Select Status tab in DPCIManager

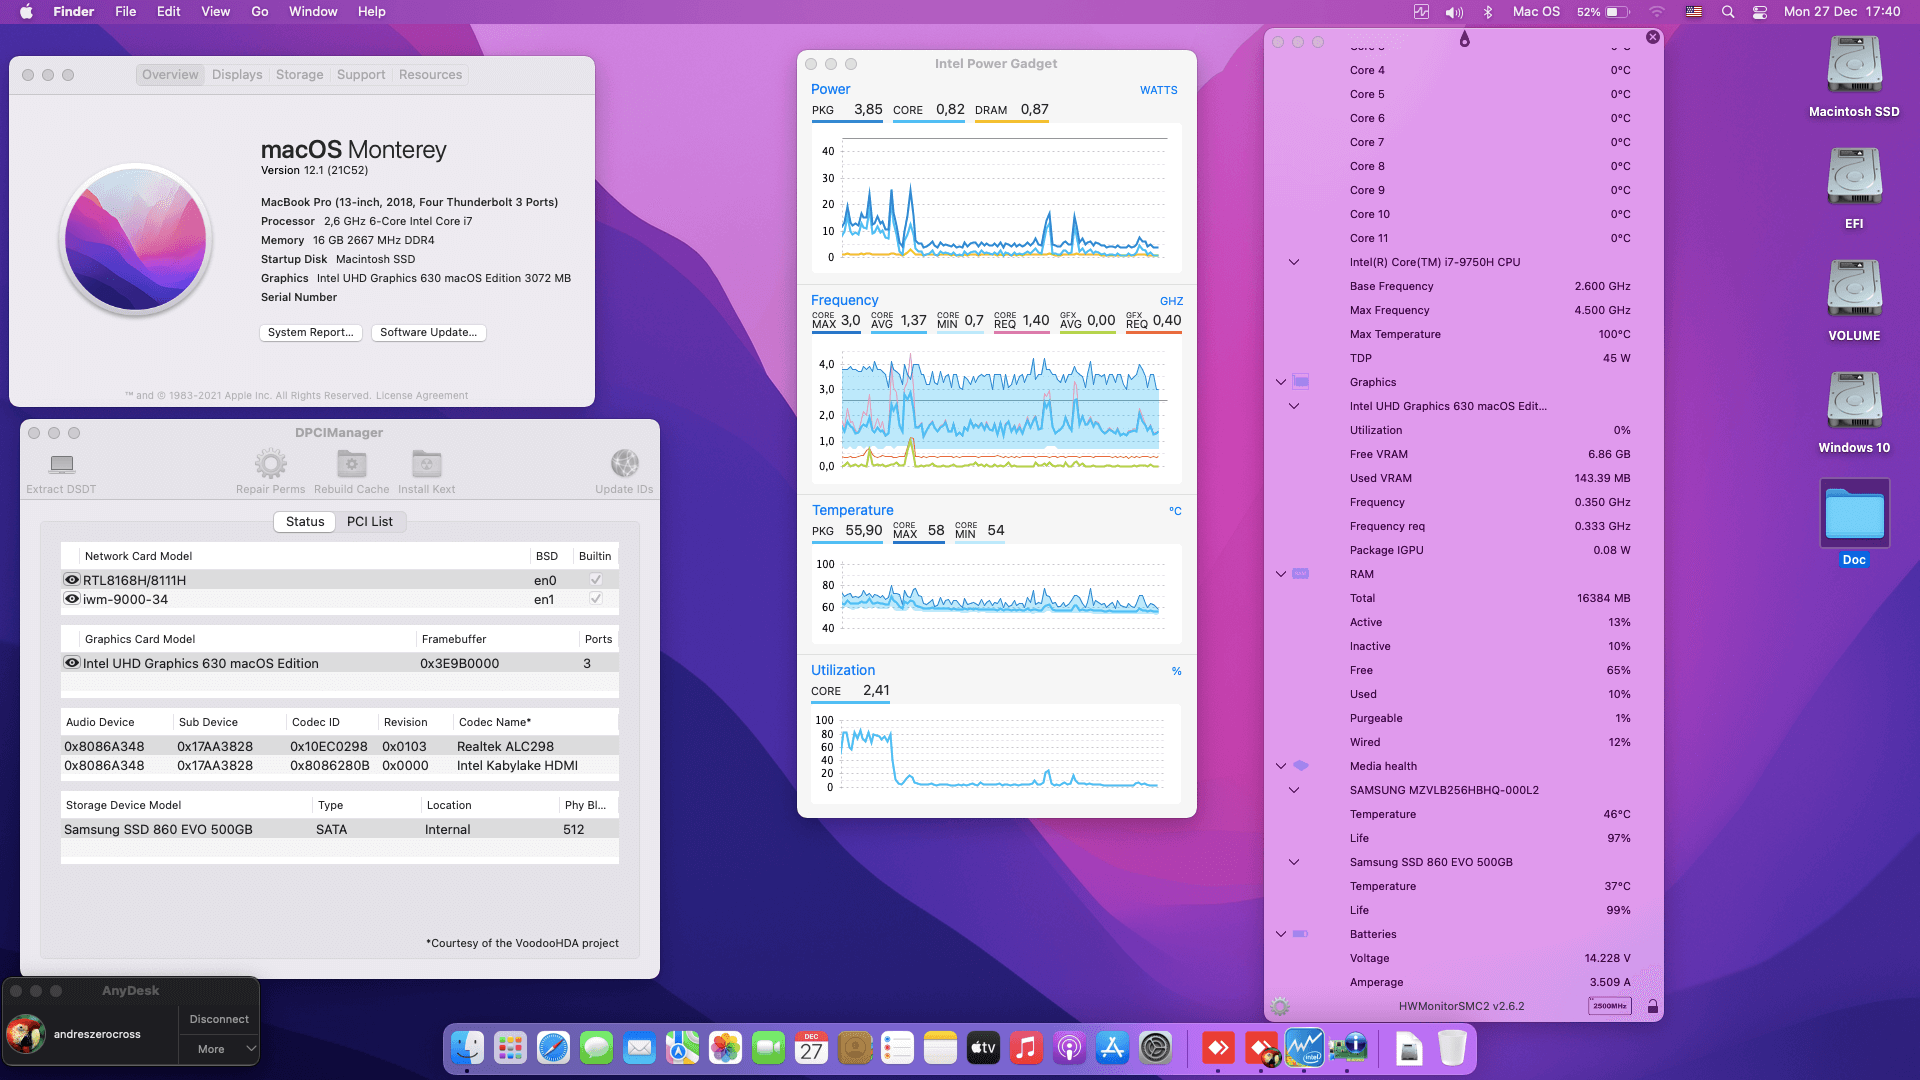[x=305, y=522]
